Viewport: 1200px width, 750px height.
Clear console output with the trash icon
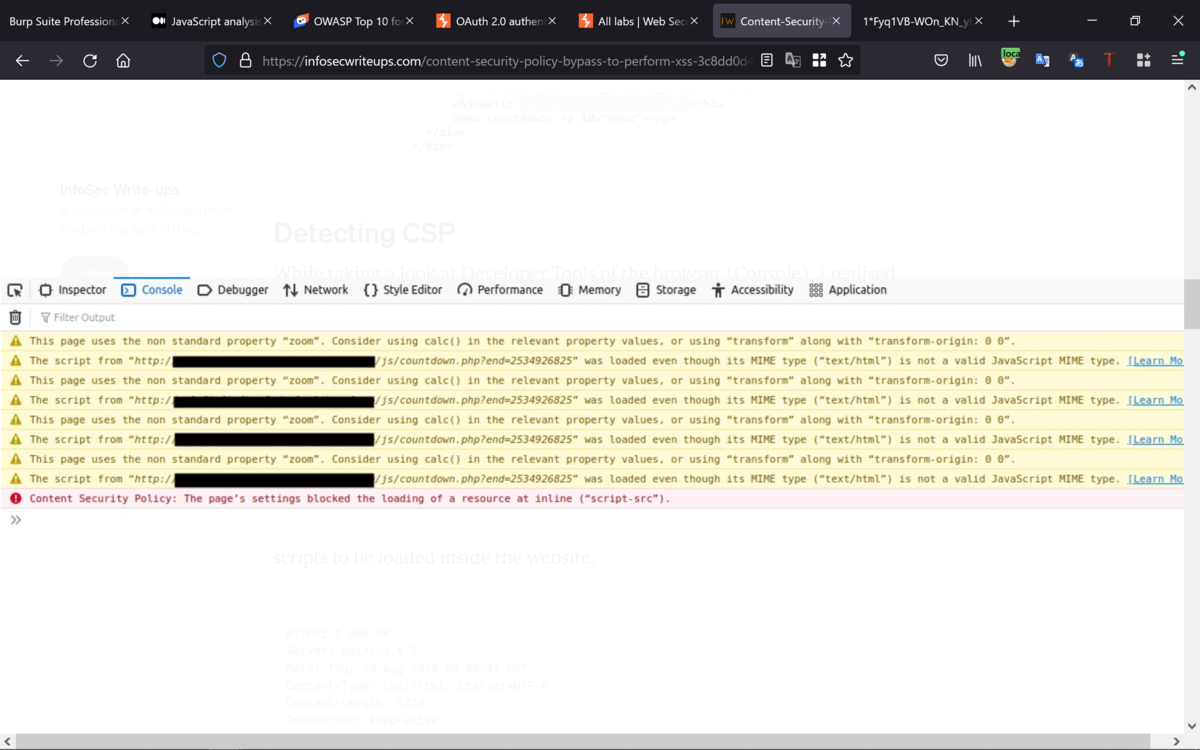15,317
